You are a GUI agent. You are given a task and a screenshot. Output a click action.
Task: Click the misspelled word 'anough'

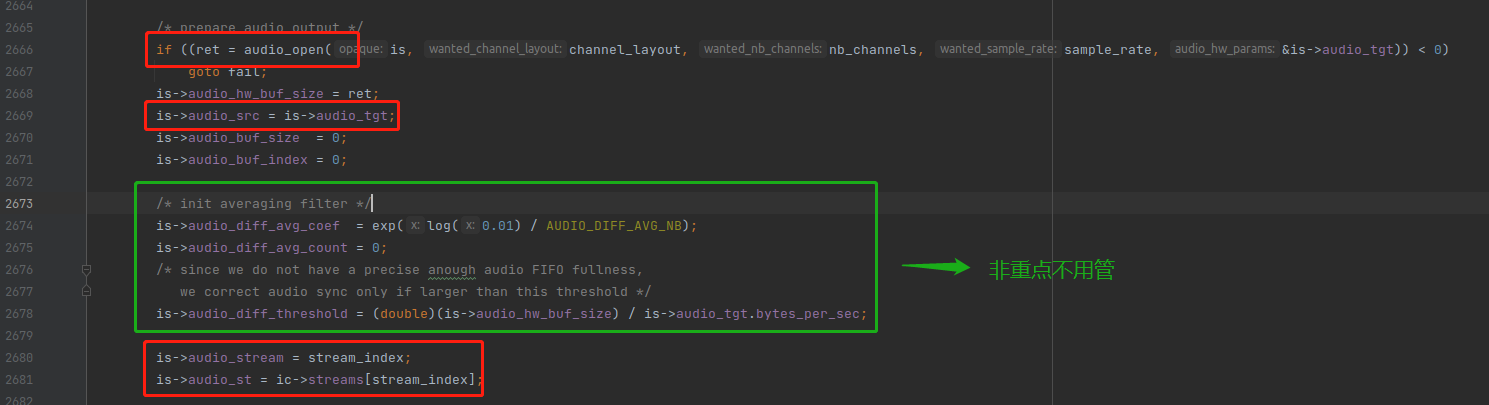[x=452, y=270]
